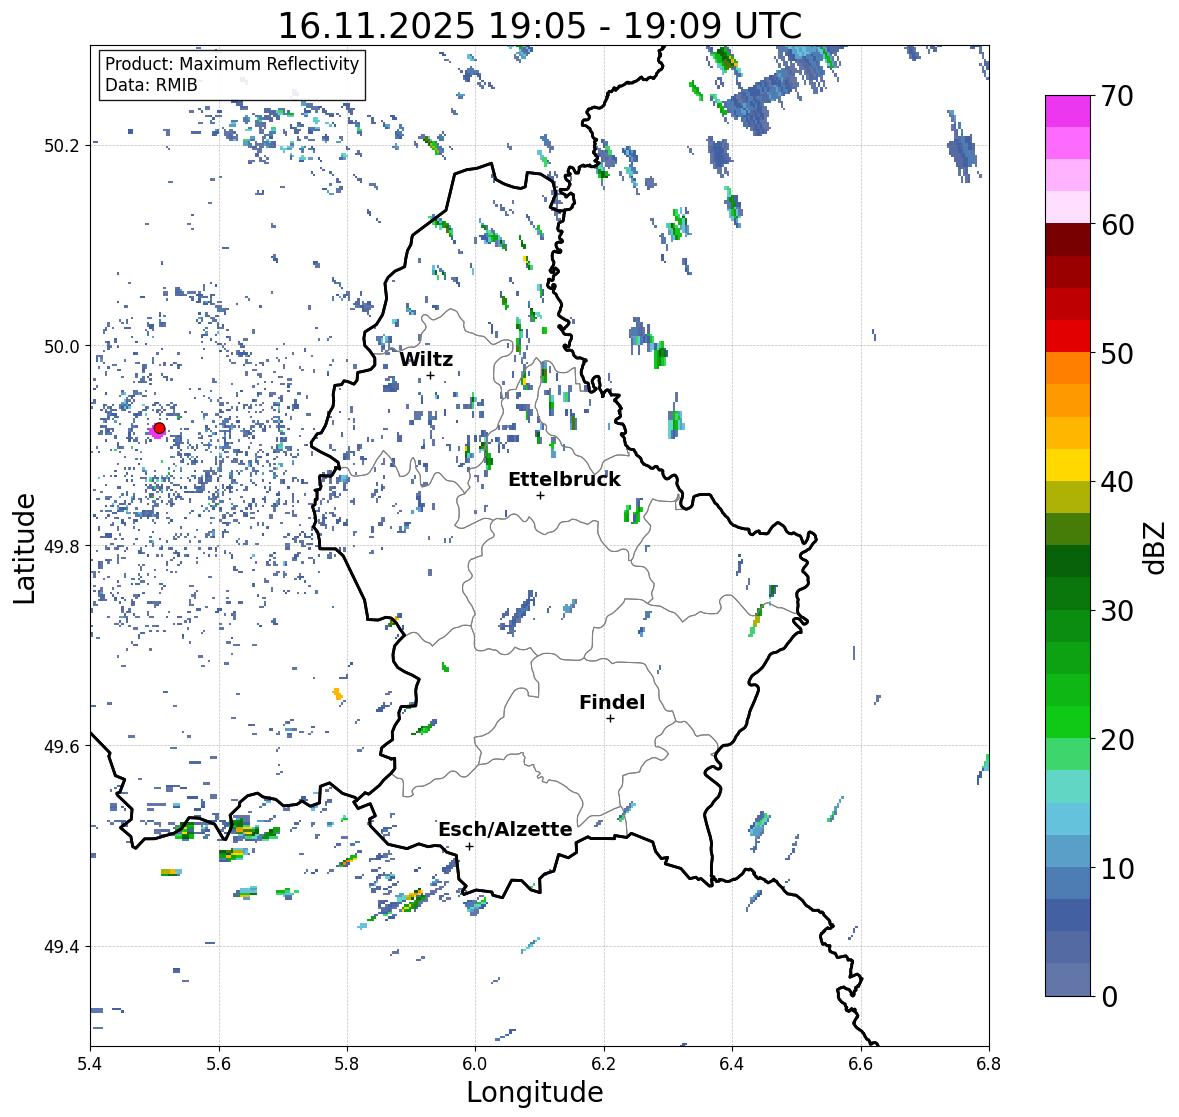Click the 5.8 longitude tick label
This screenshot has width=1179, height=1117.
[347, 1064]
